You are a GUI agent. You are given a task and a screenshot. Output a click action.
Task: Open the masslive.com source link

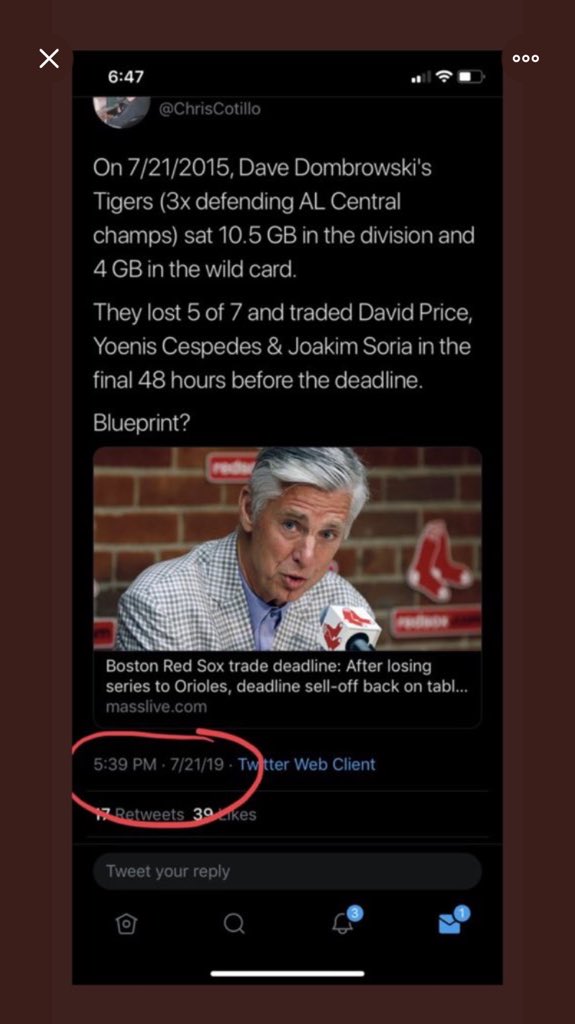(156, 707)
